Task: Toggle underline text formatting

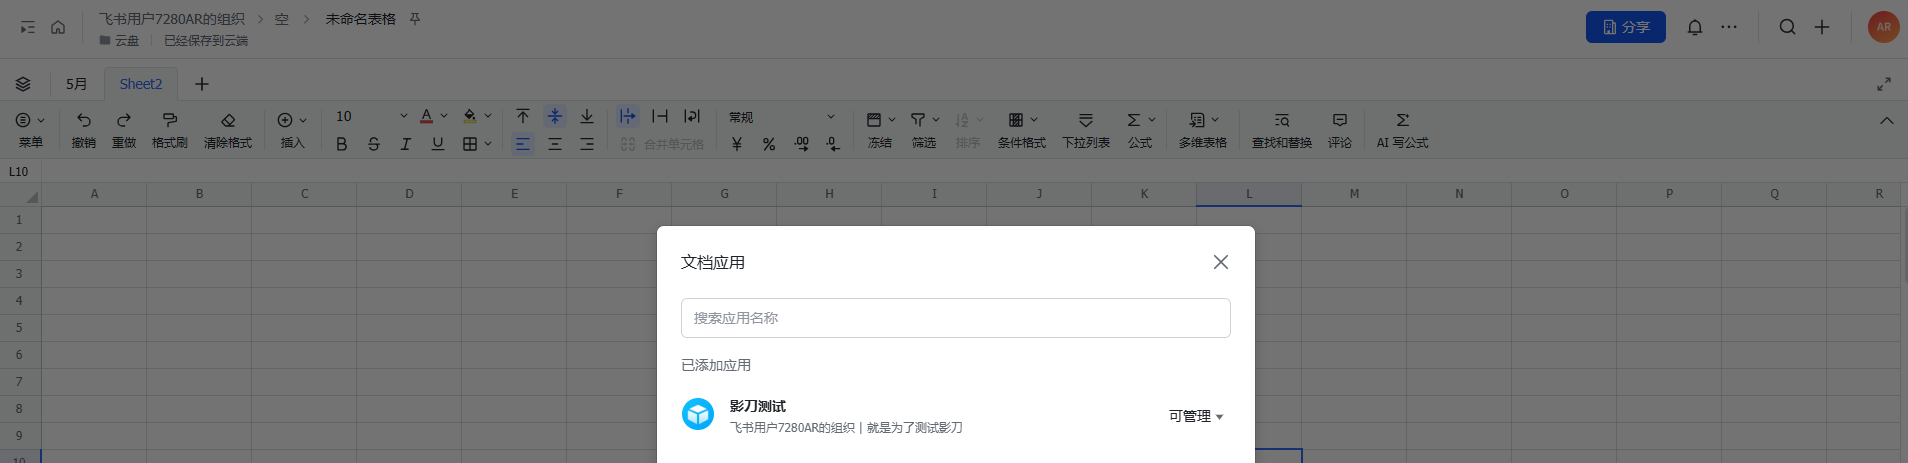Action: click(438, 144)
